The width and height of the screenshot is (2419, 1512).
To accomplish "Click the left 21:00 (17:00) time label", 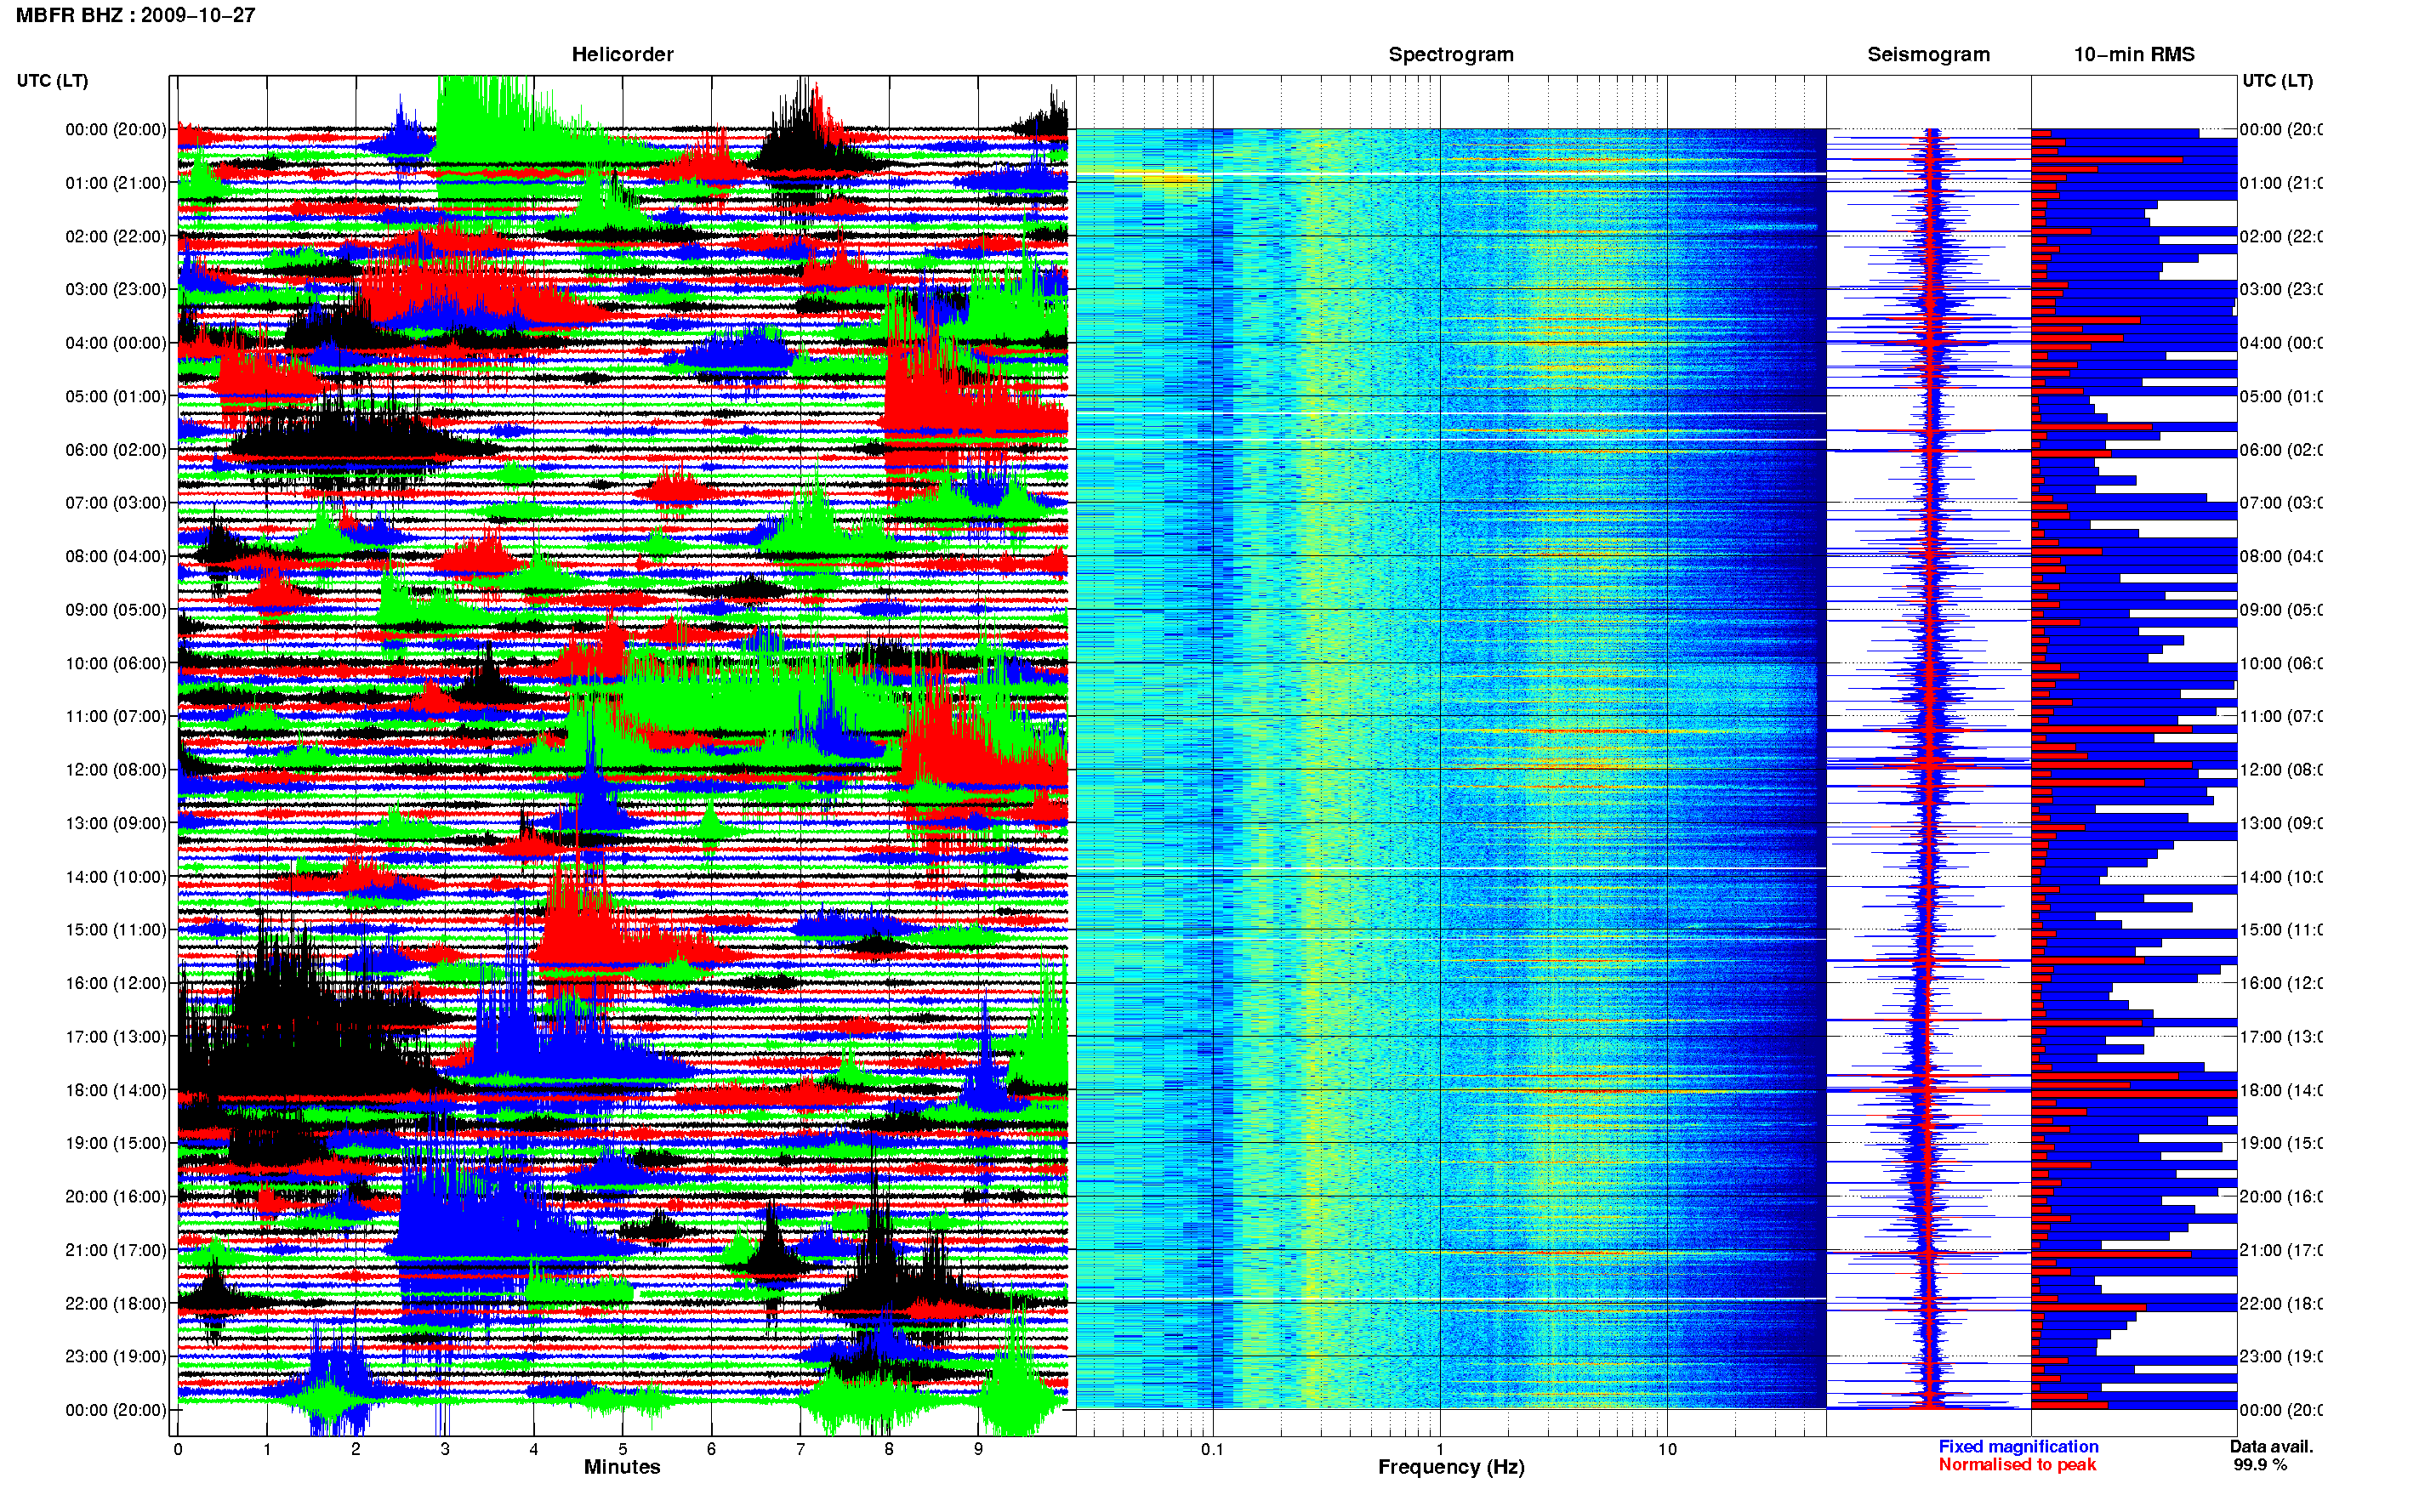I will [116, 1250].
